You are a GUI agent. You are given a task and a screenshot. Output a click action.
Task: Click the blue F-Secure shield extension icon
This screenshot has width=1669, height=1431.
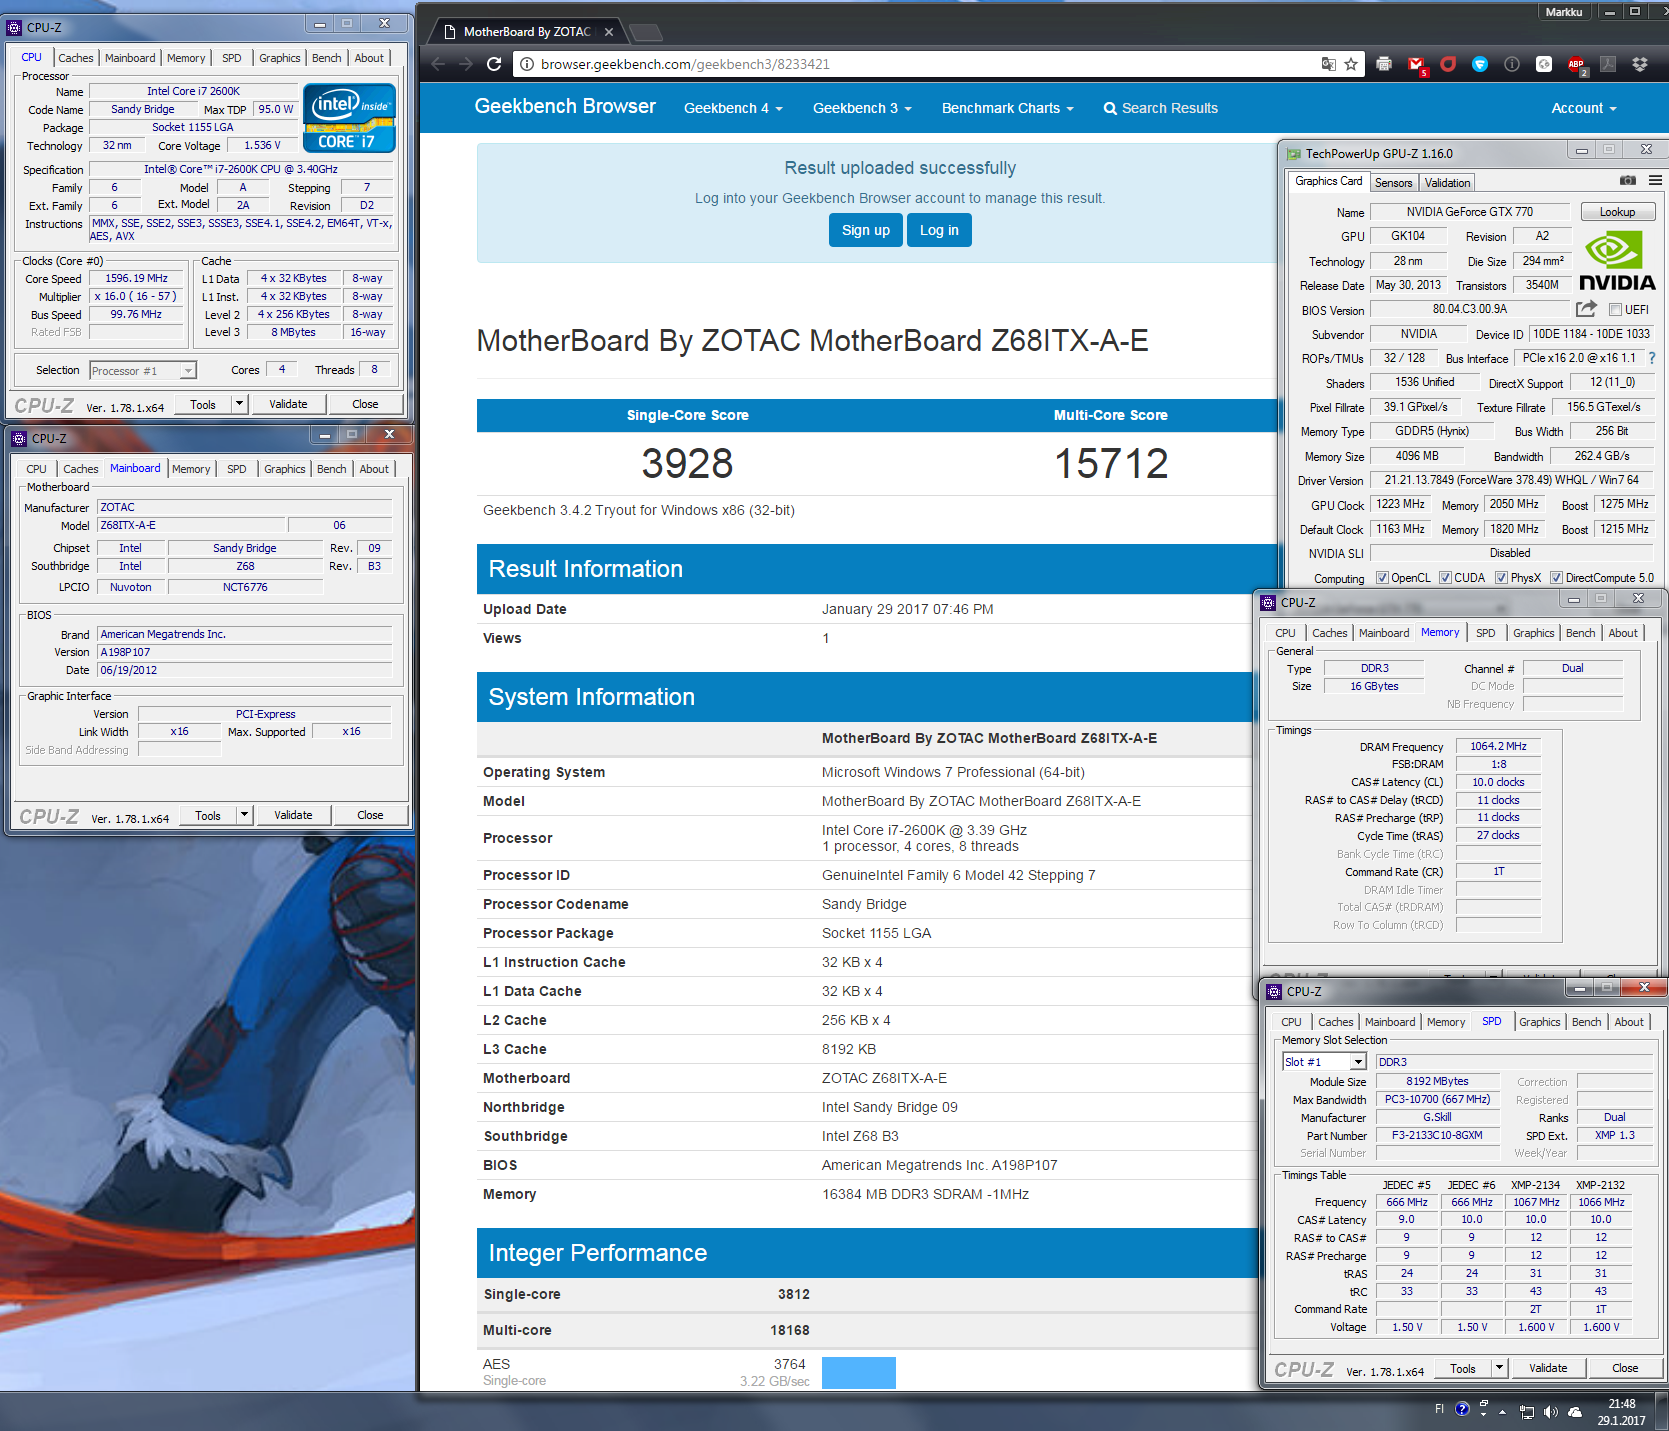(1480, 64)
